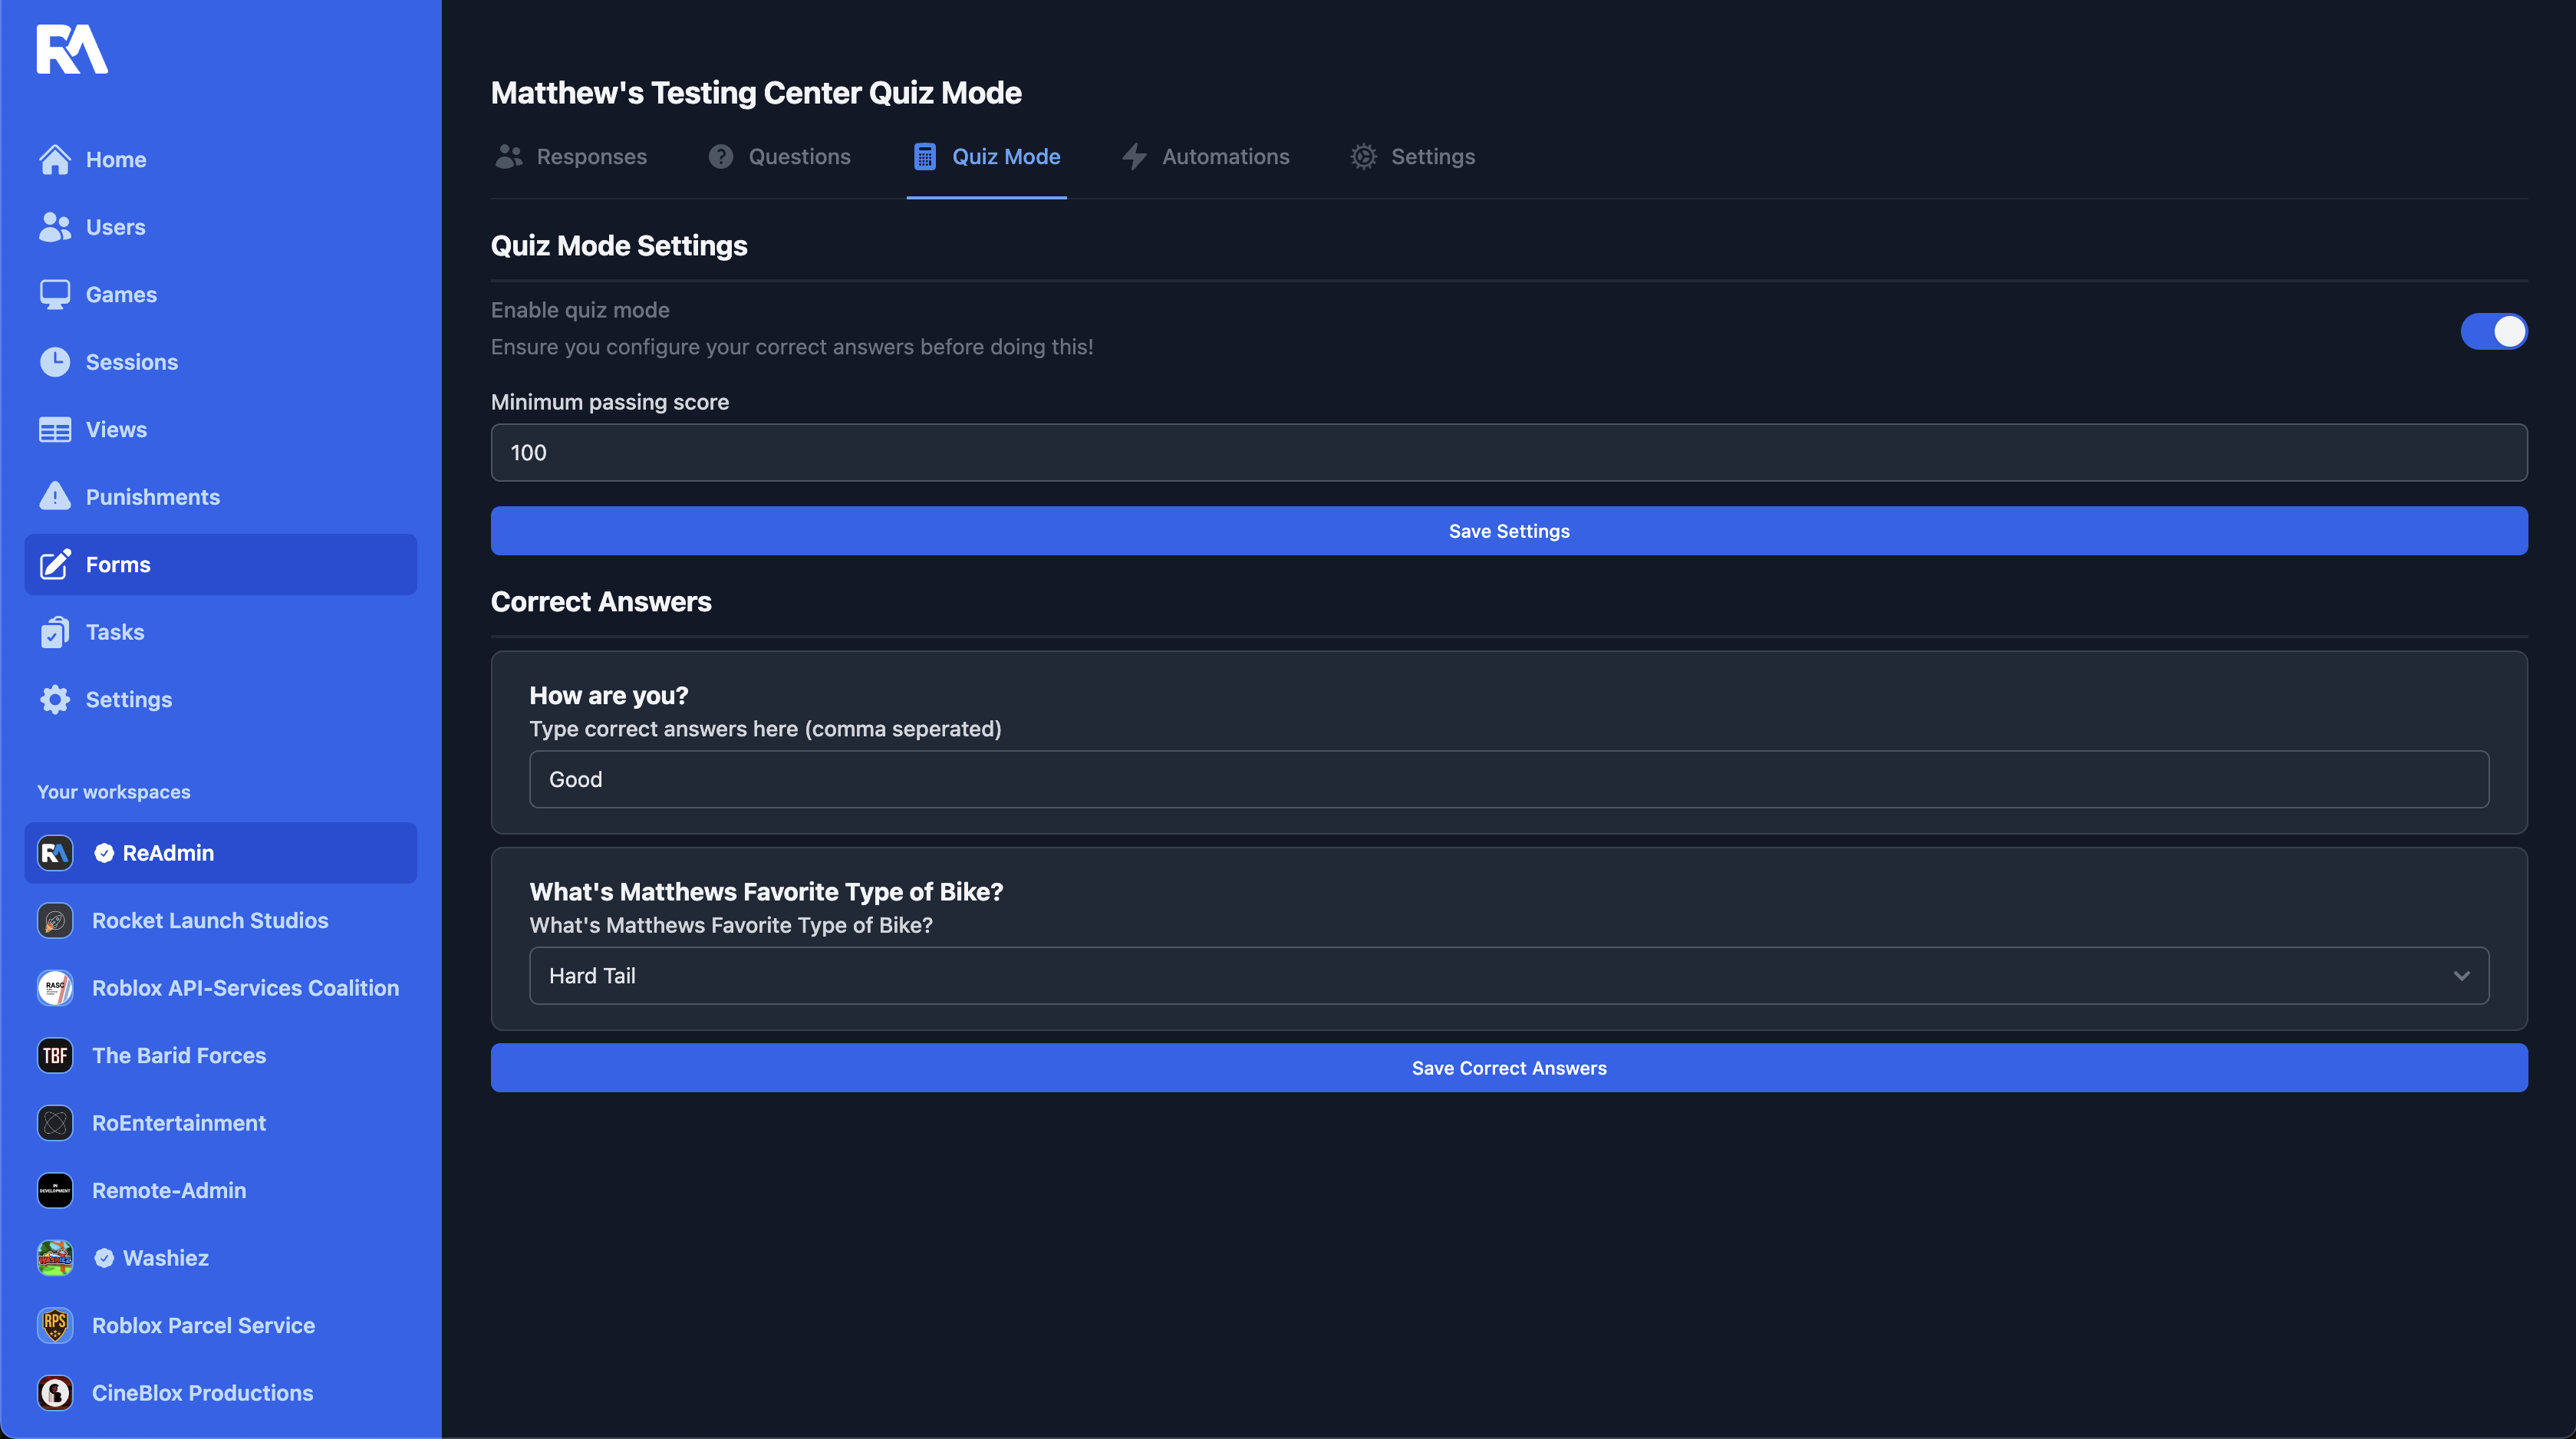
Task: Click Save Correct Answers button
Action: tap(1508, 1067)
